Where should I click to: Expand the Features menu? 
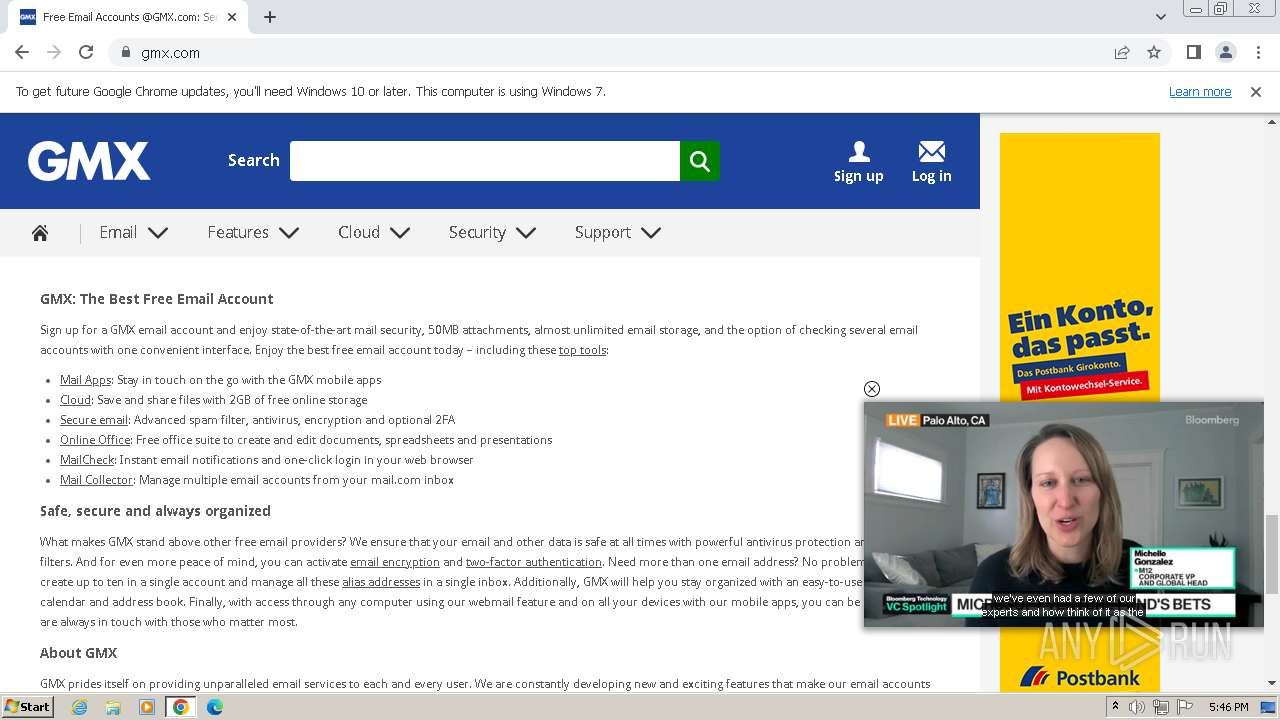253,233
